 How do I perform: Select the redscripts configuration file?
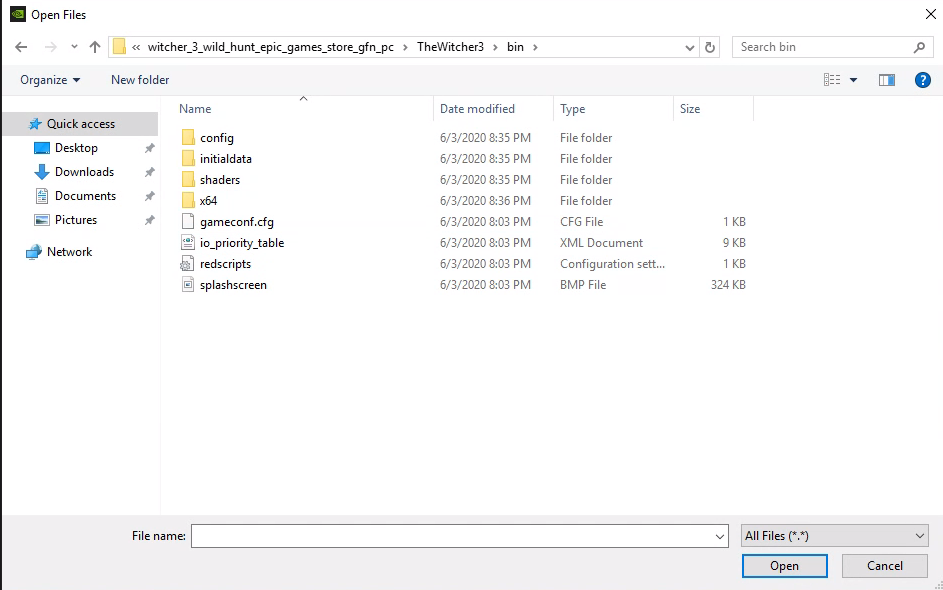click(225, 264)
